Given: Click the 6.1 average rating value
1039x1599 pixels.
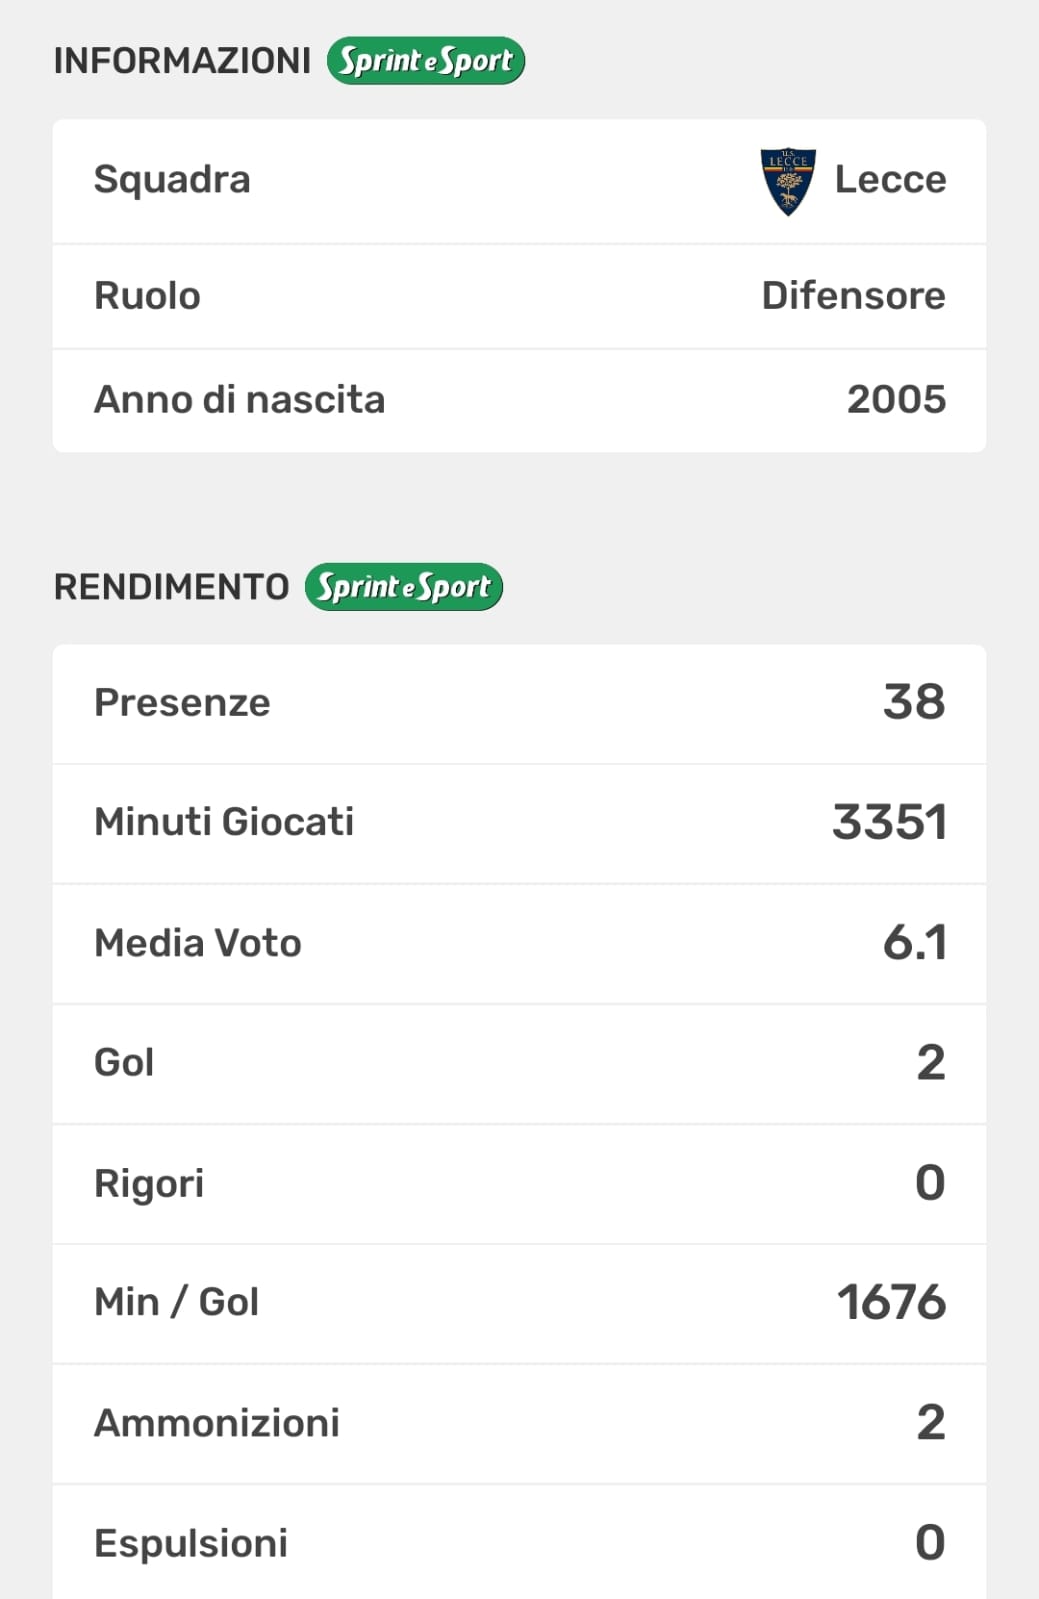Looking at the screenshot, I should [x=914, y=943].
